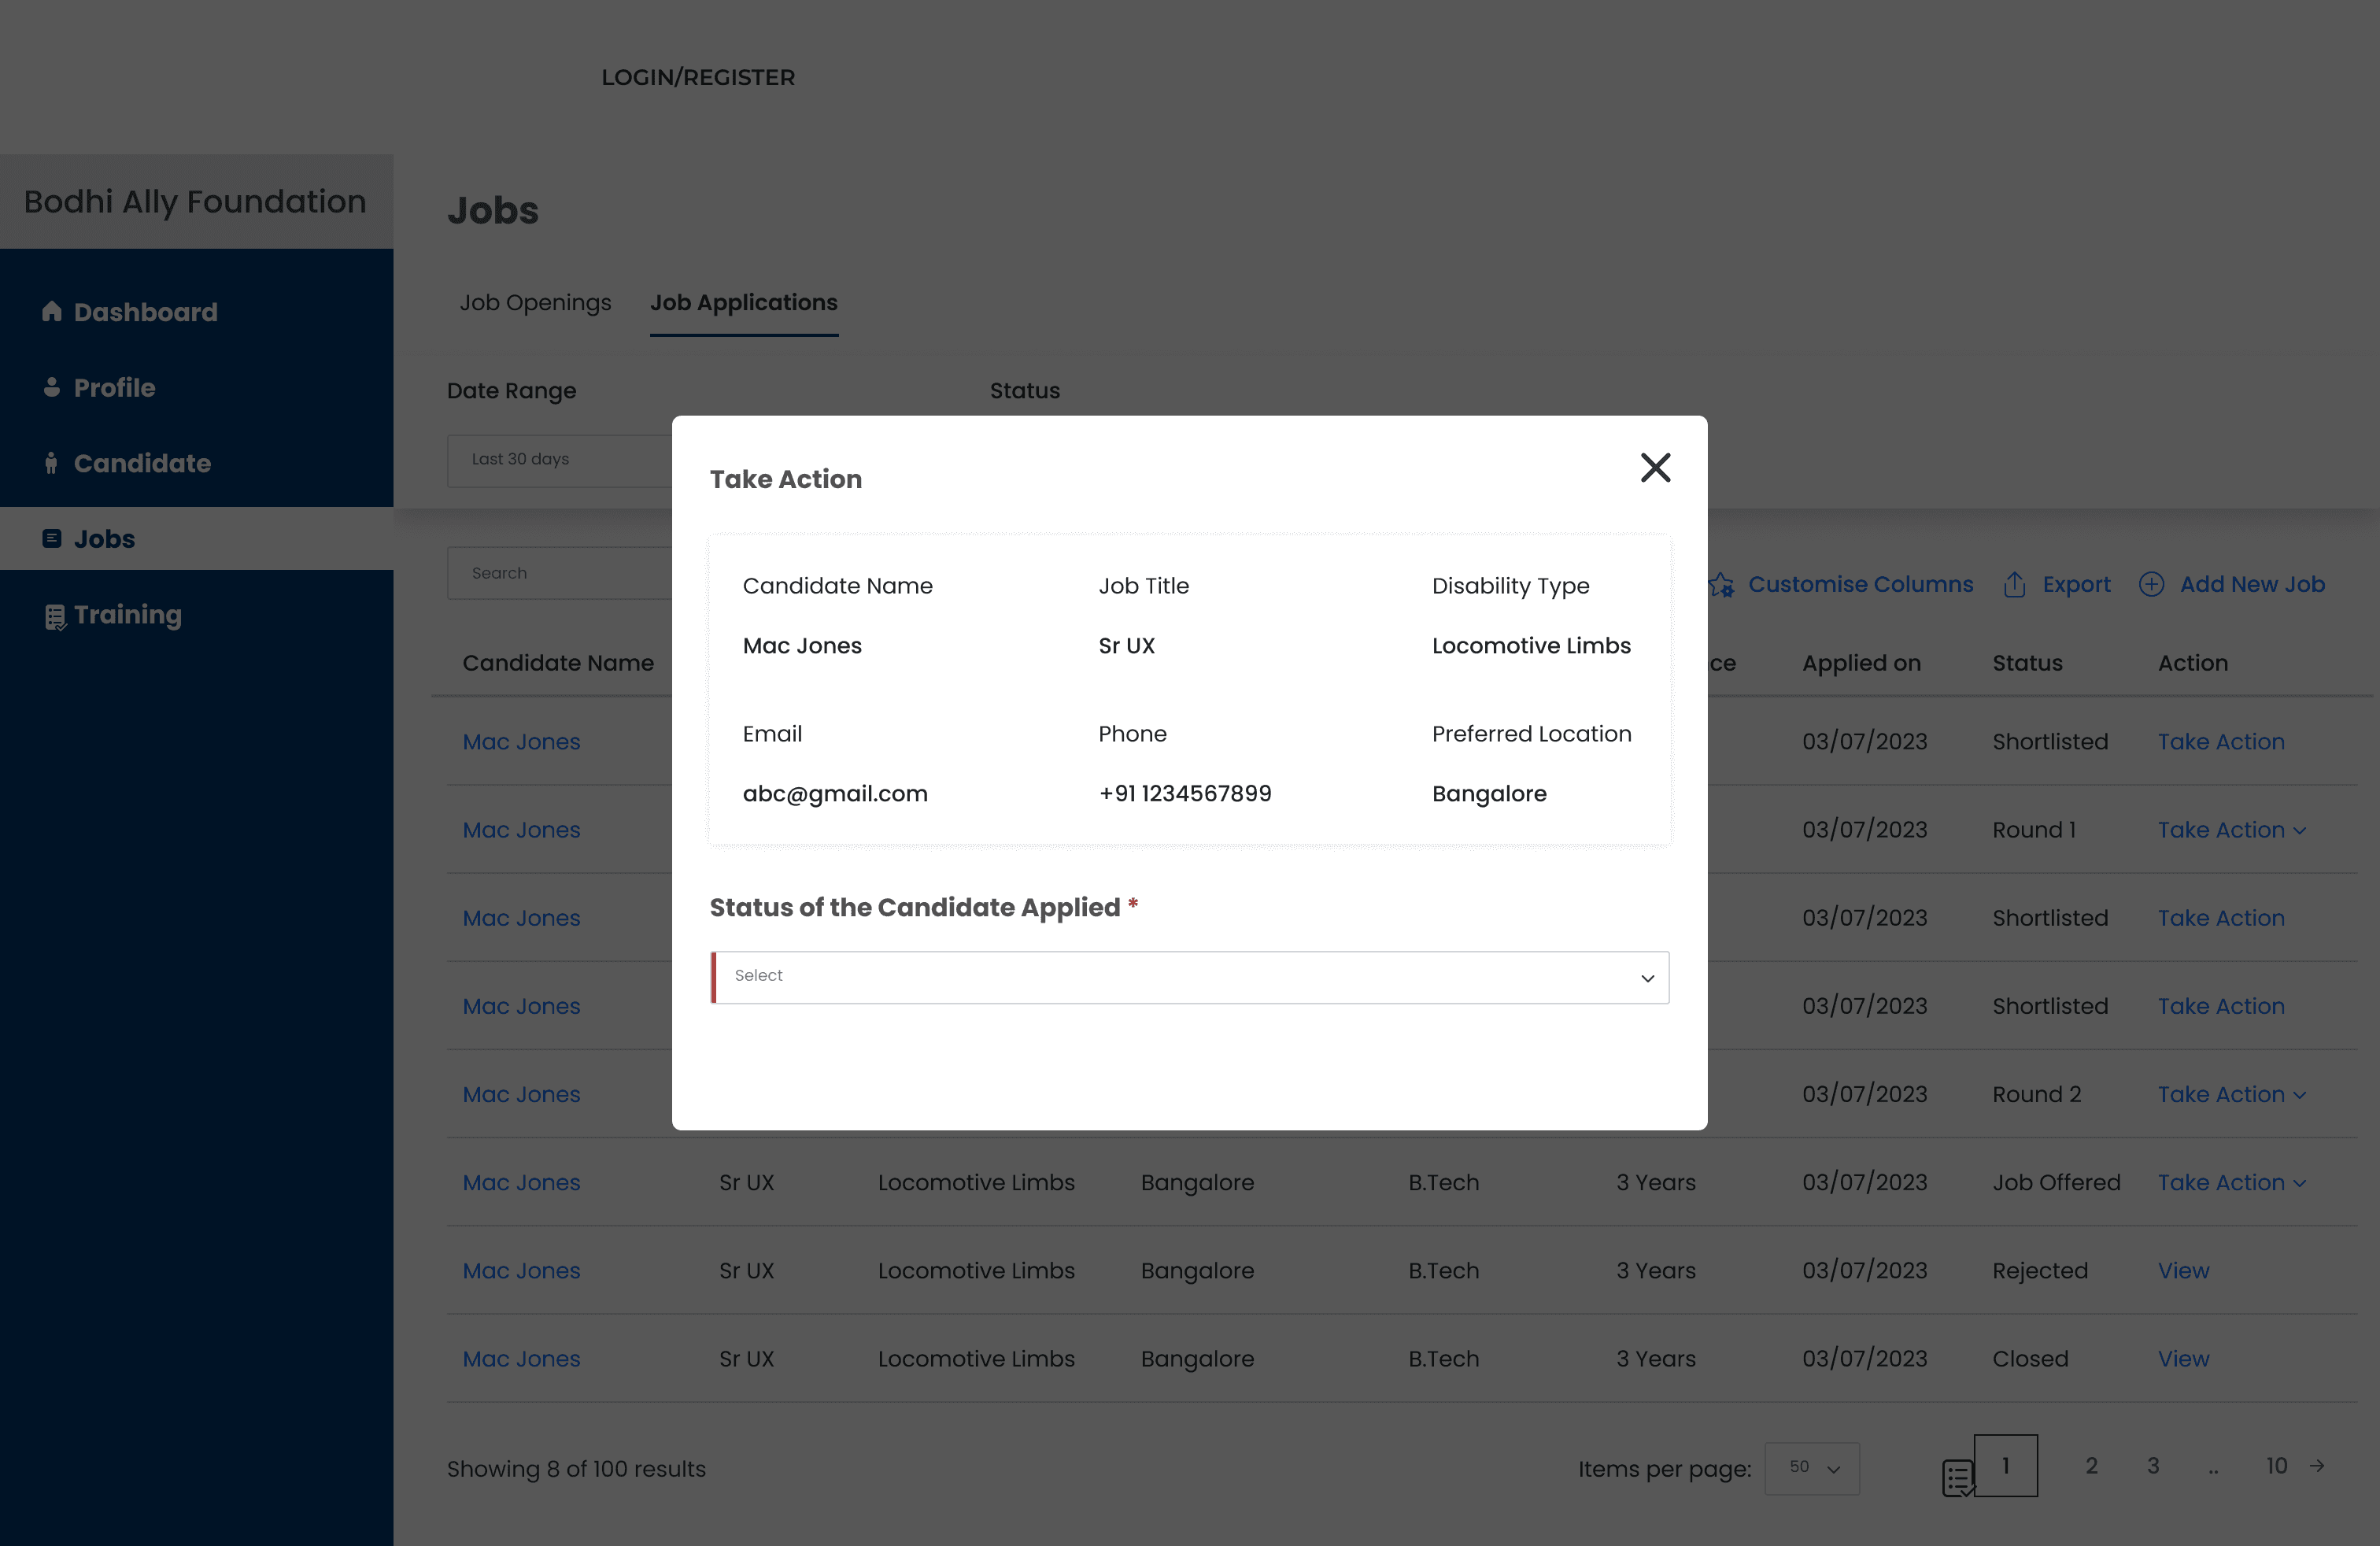Expand Take Action for the Job Offered row
The height and width of the screenshot is (1546, 2380).
(x=2231, y=1182)
